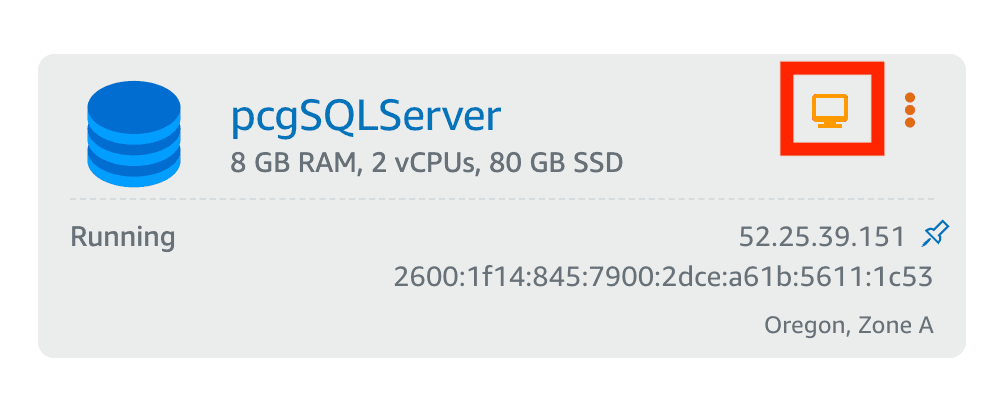This screenshot has width=996, height=396.
Task: Click the stand of the monitor icon
Action: pyautogui.click(x=830, y=125)
